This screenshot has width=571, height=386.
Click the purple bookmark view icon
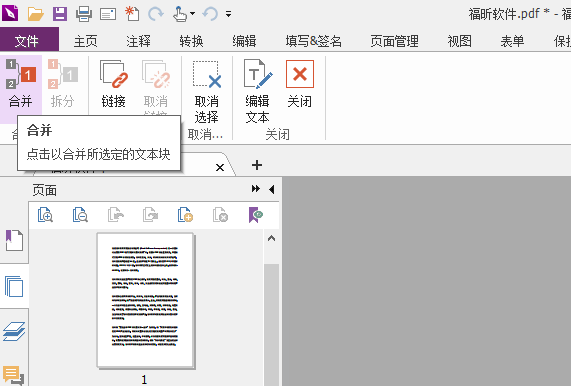256,215
